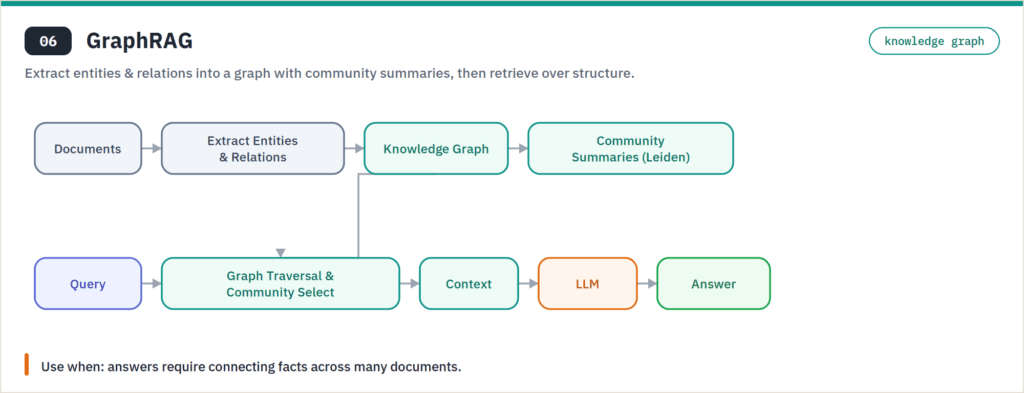The height and width of the screenshot is (393, 1024).
Task: Click the green Answer node
Action: (713, 283)
